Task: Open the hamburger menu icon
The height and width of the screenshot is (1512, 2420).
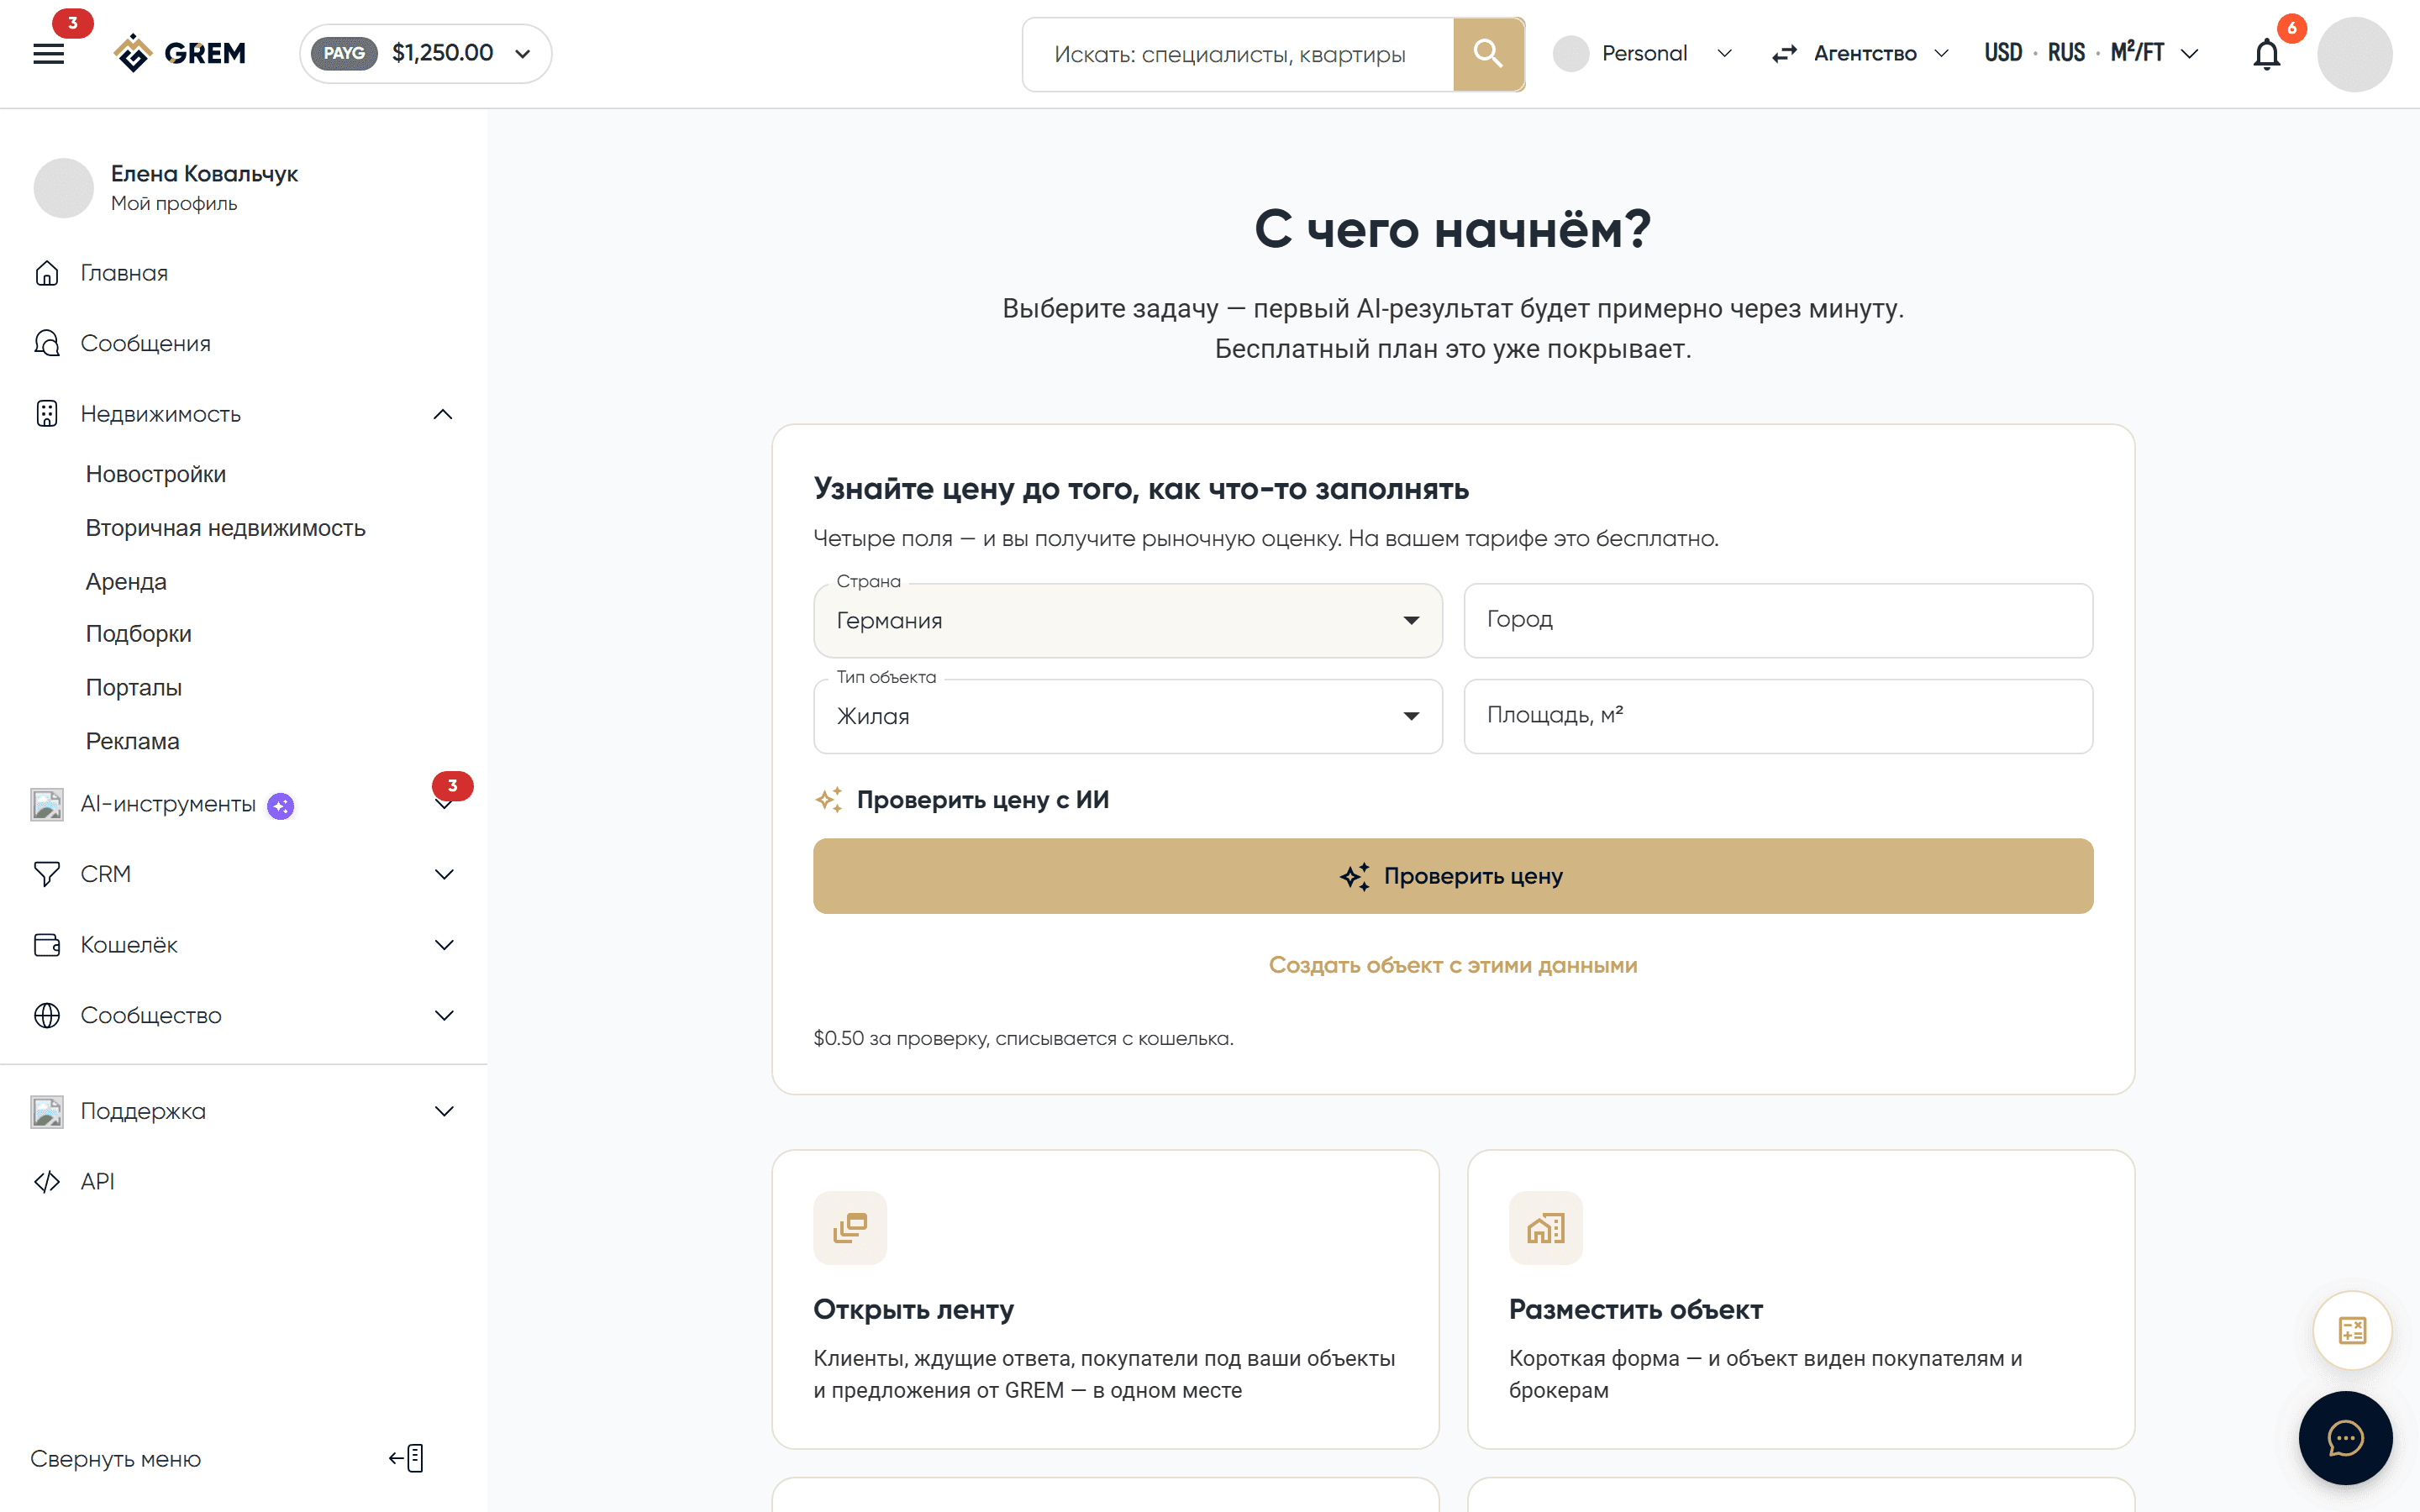Action: [x=48, y=54]
